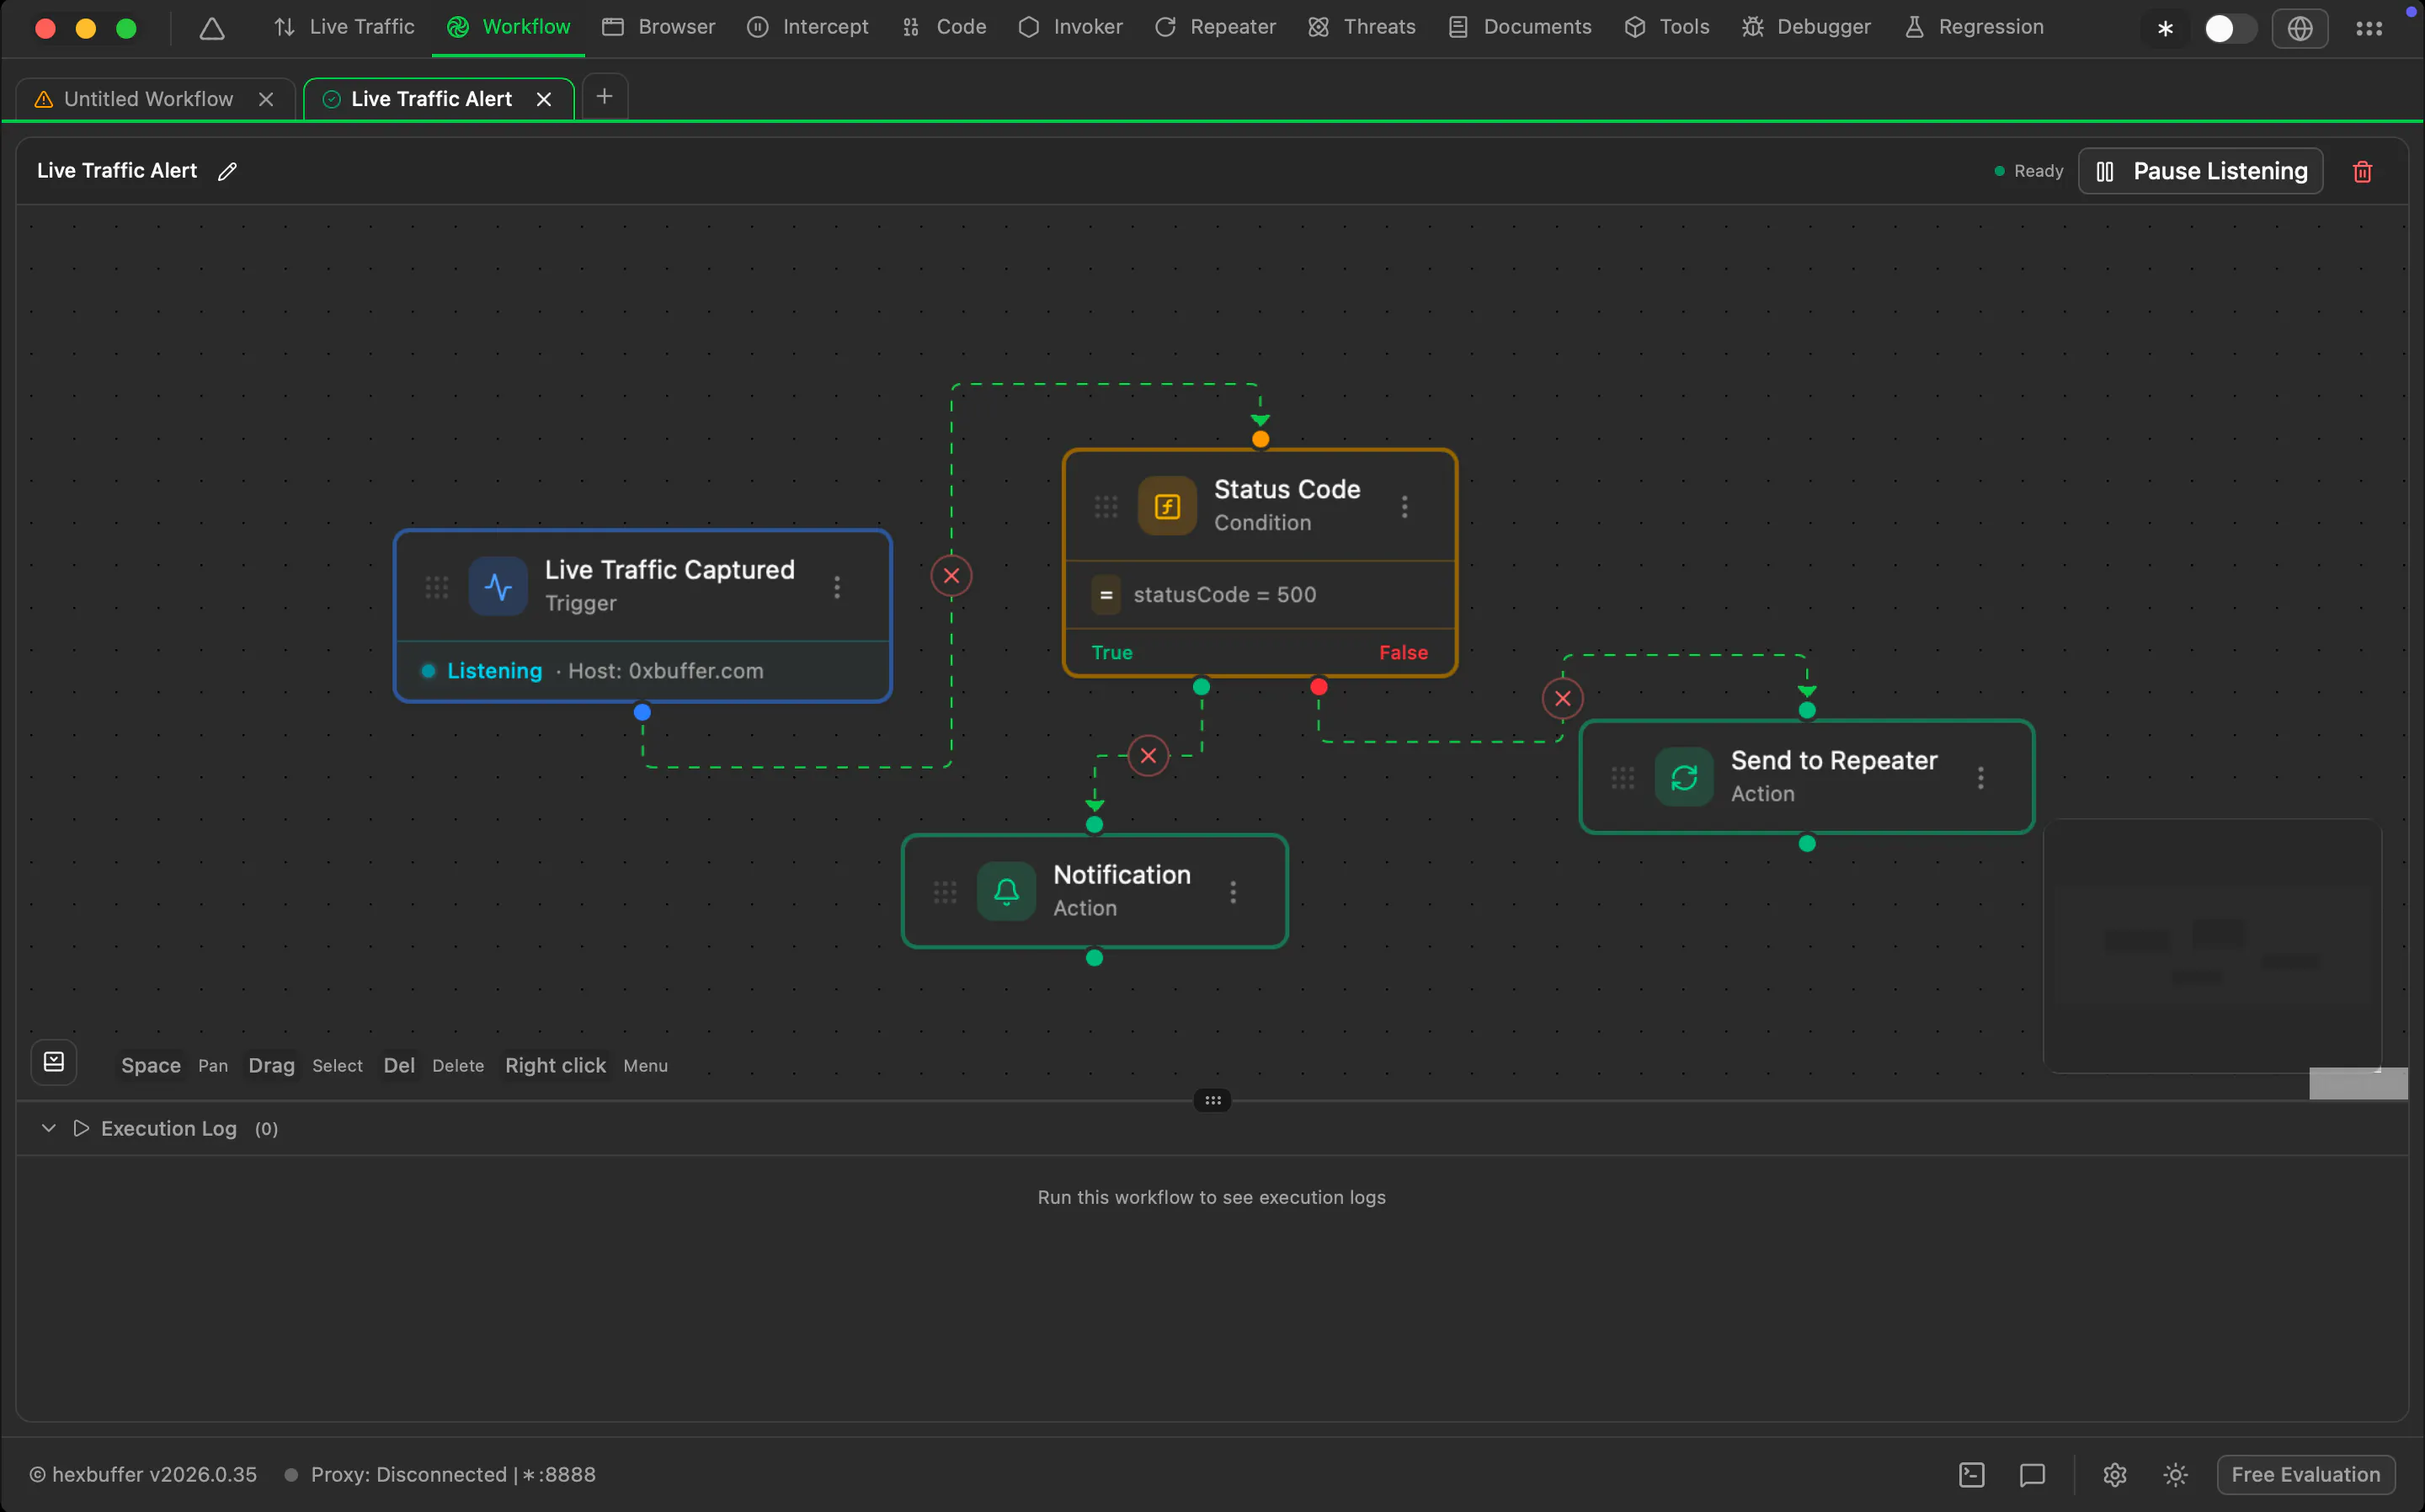The height and width of the screenshot is (1512, 2425).
Task: Click Send to Repeater refresh icon
Action: click(x=1684, y=778)
